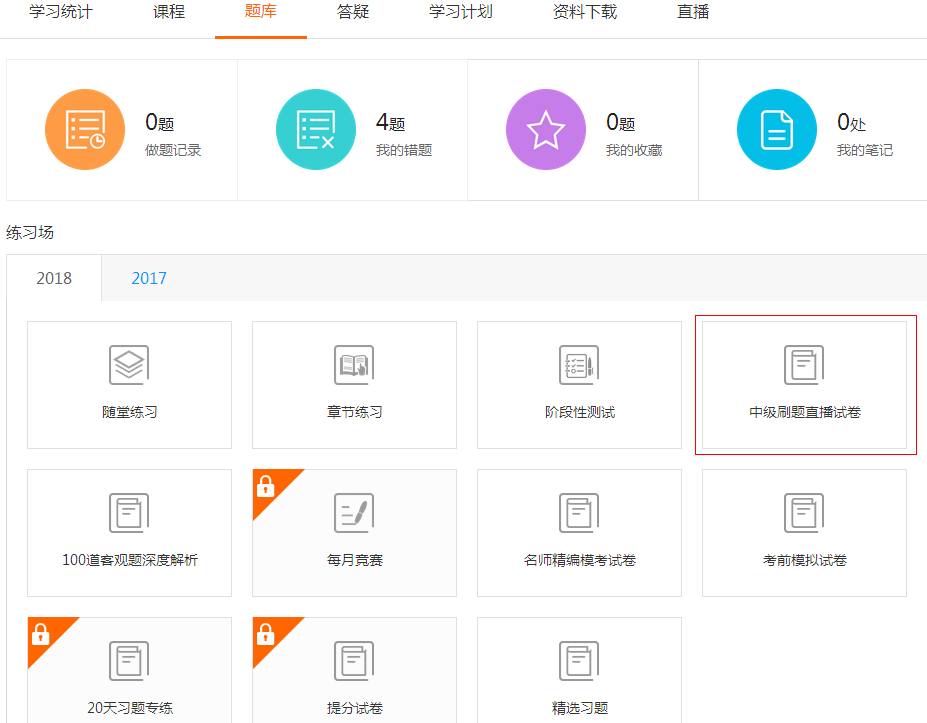Select the 我的收藏 star icon
This screenshot has width=927, height=723.
(x=546, y=129)
